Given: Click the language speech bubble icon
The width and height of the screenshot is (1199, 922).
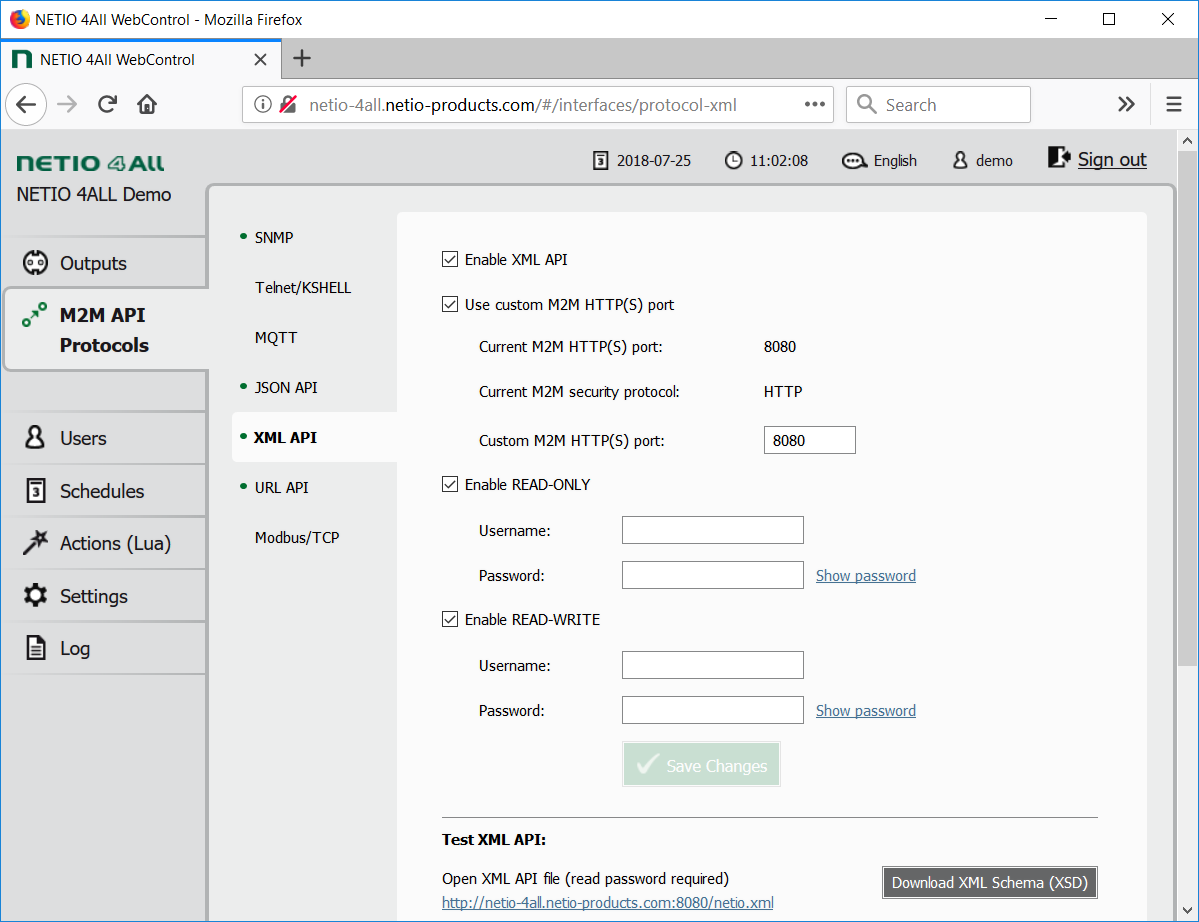Looking at the screenshot, I should point(854,161).
